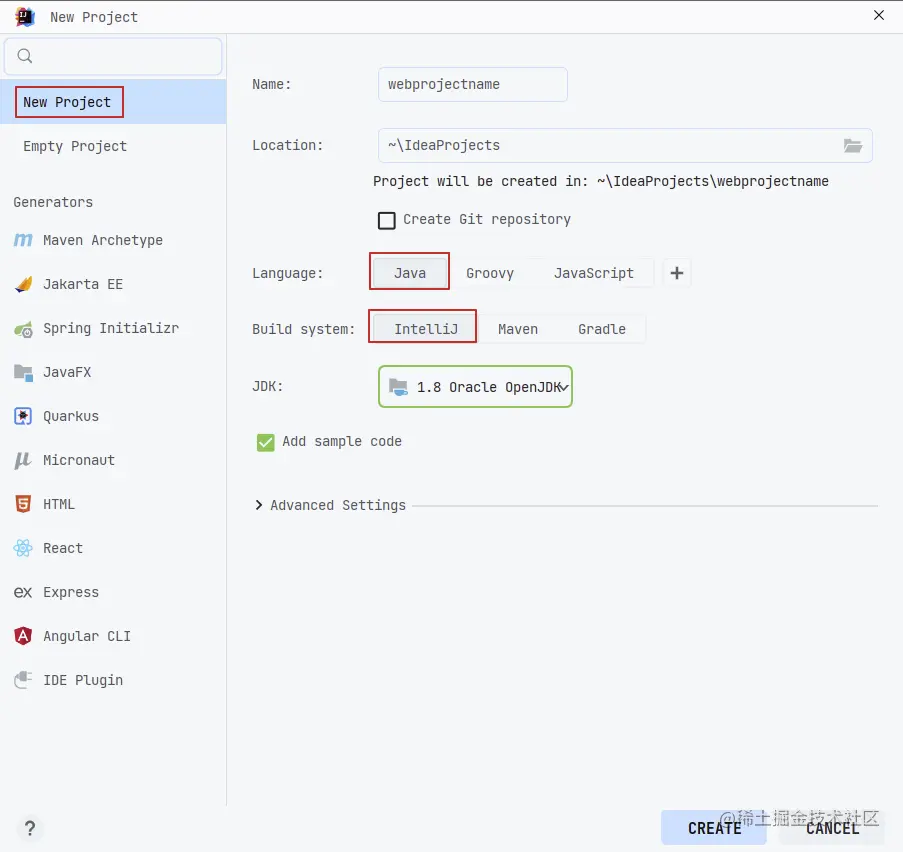
Task: Pick IntelliJ build system
Action: 426,329
